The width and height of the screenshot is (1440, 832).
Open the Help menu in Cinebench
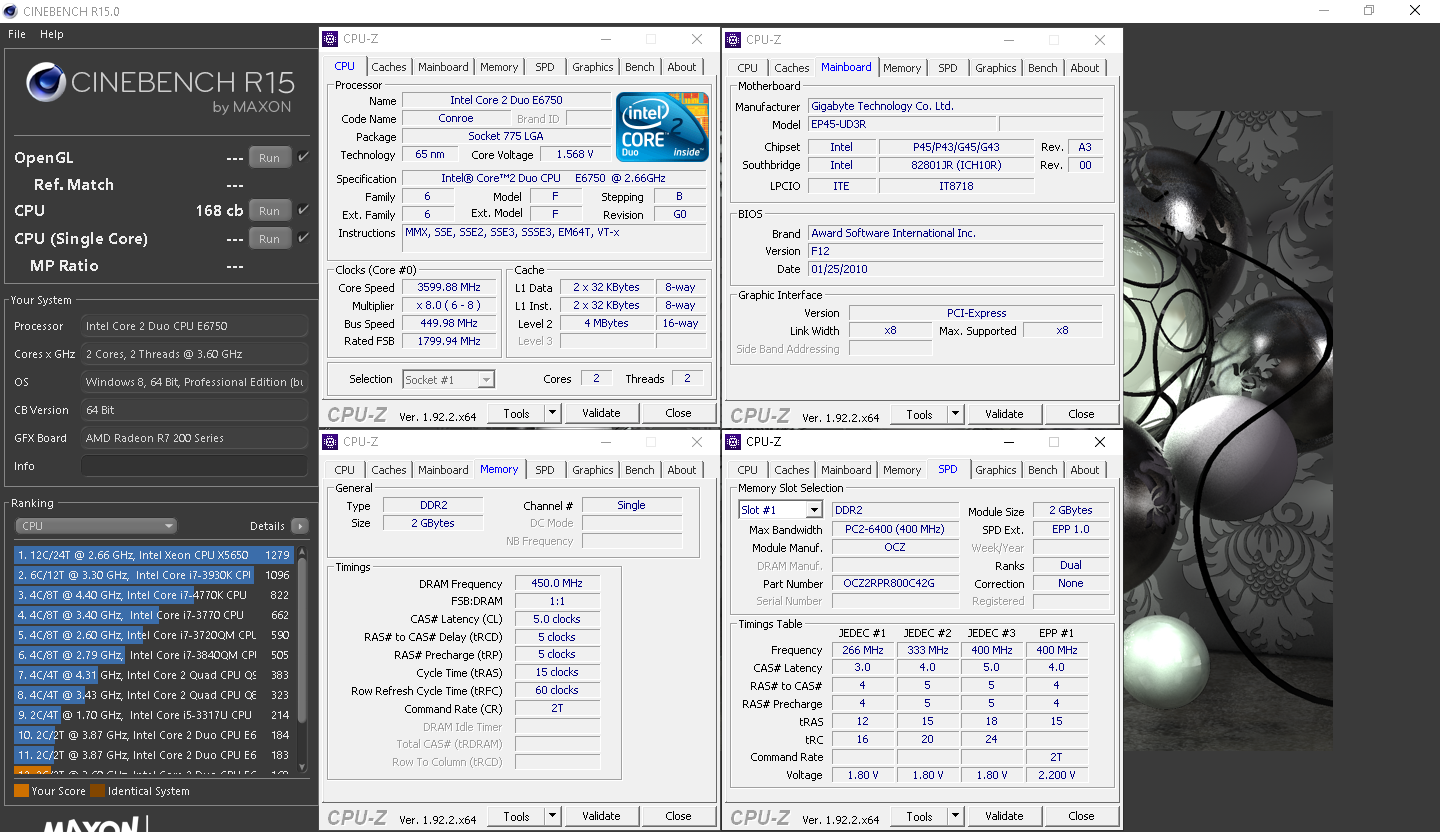[52, 34]
